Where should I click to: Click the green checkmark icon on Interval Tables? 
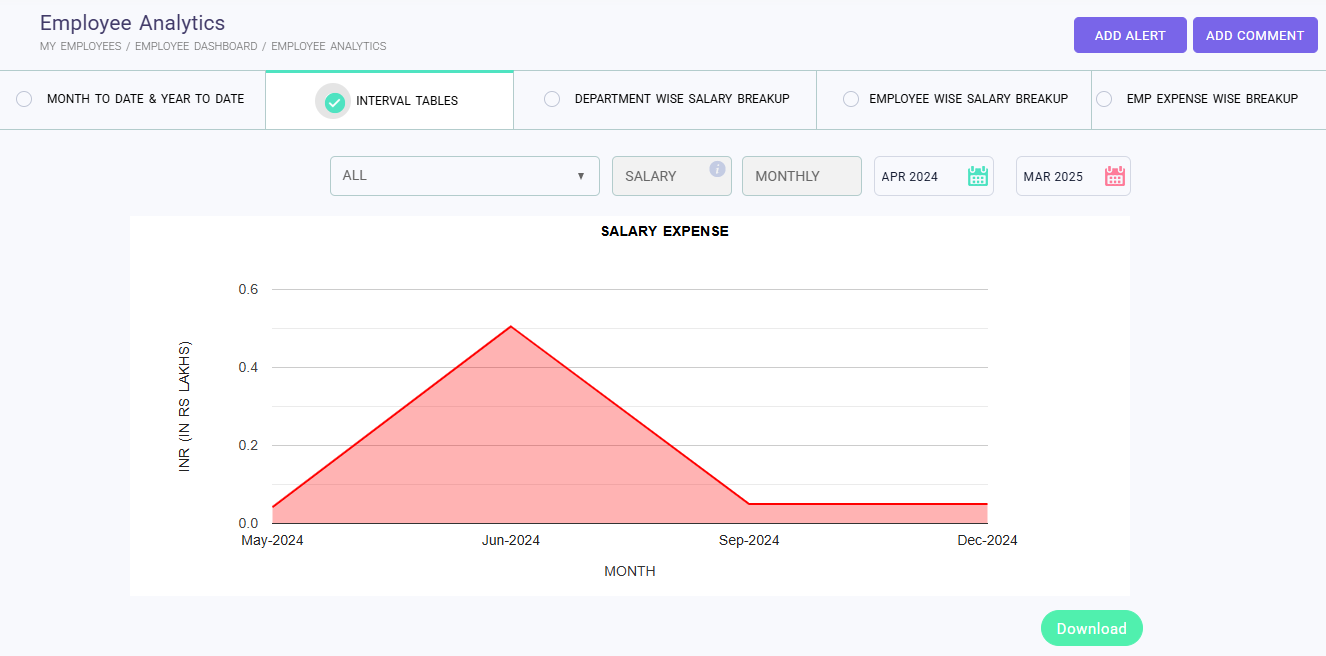(x=334, y=101)
